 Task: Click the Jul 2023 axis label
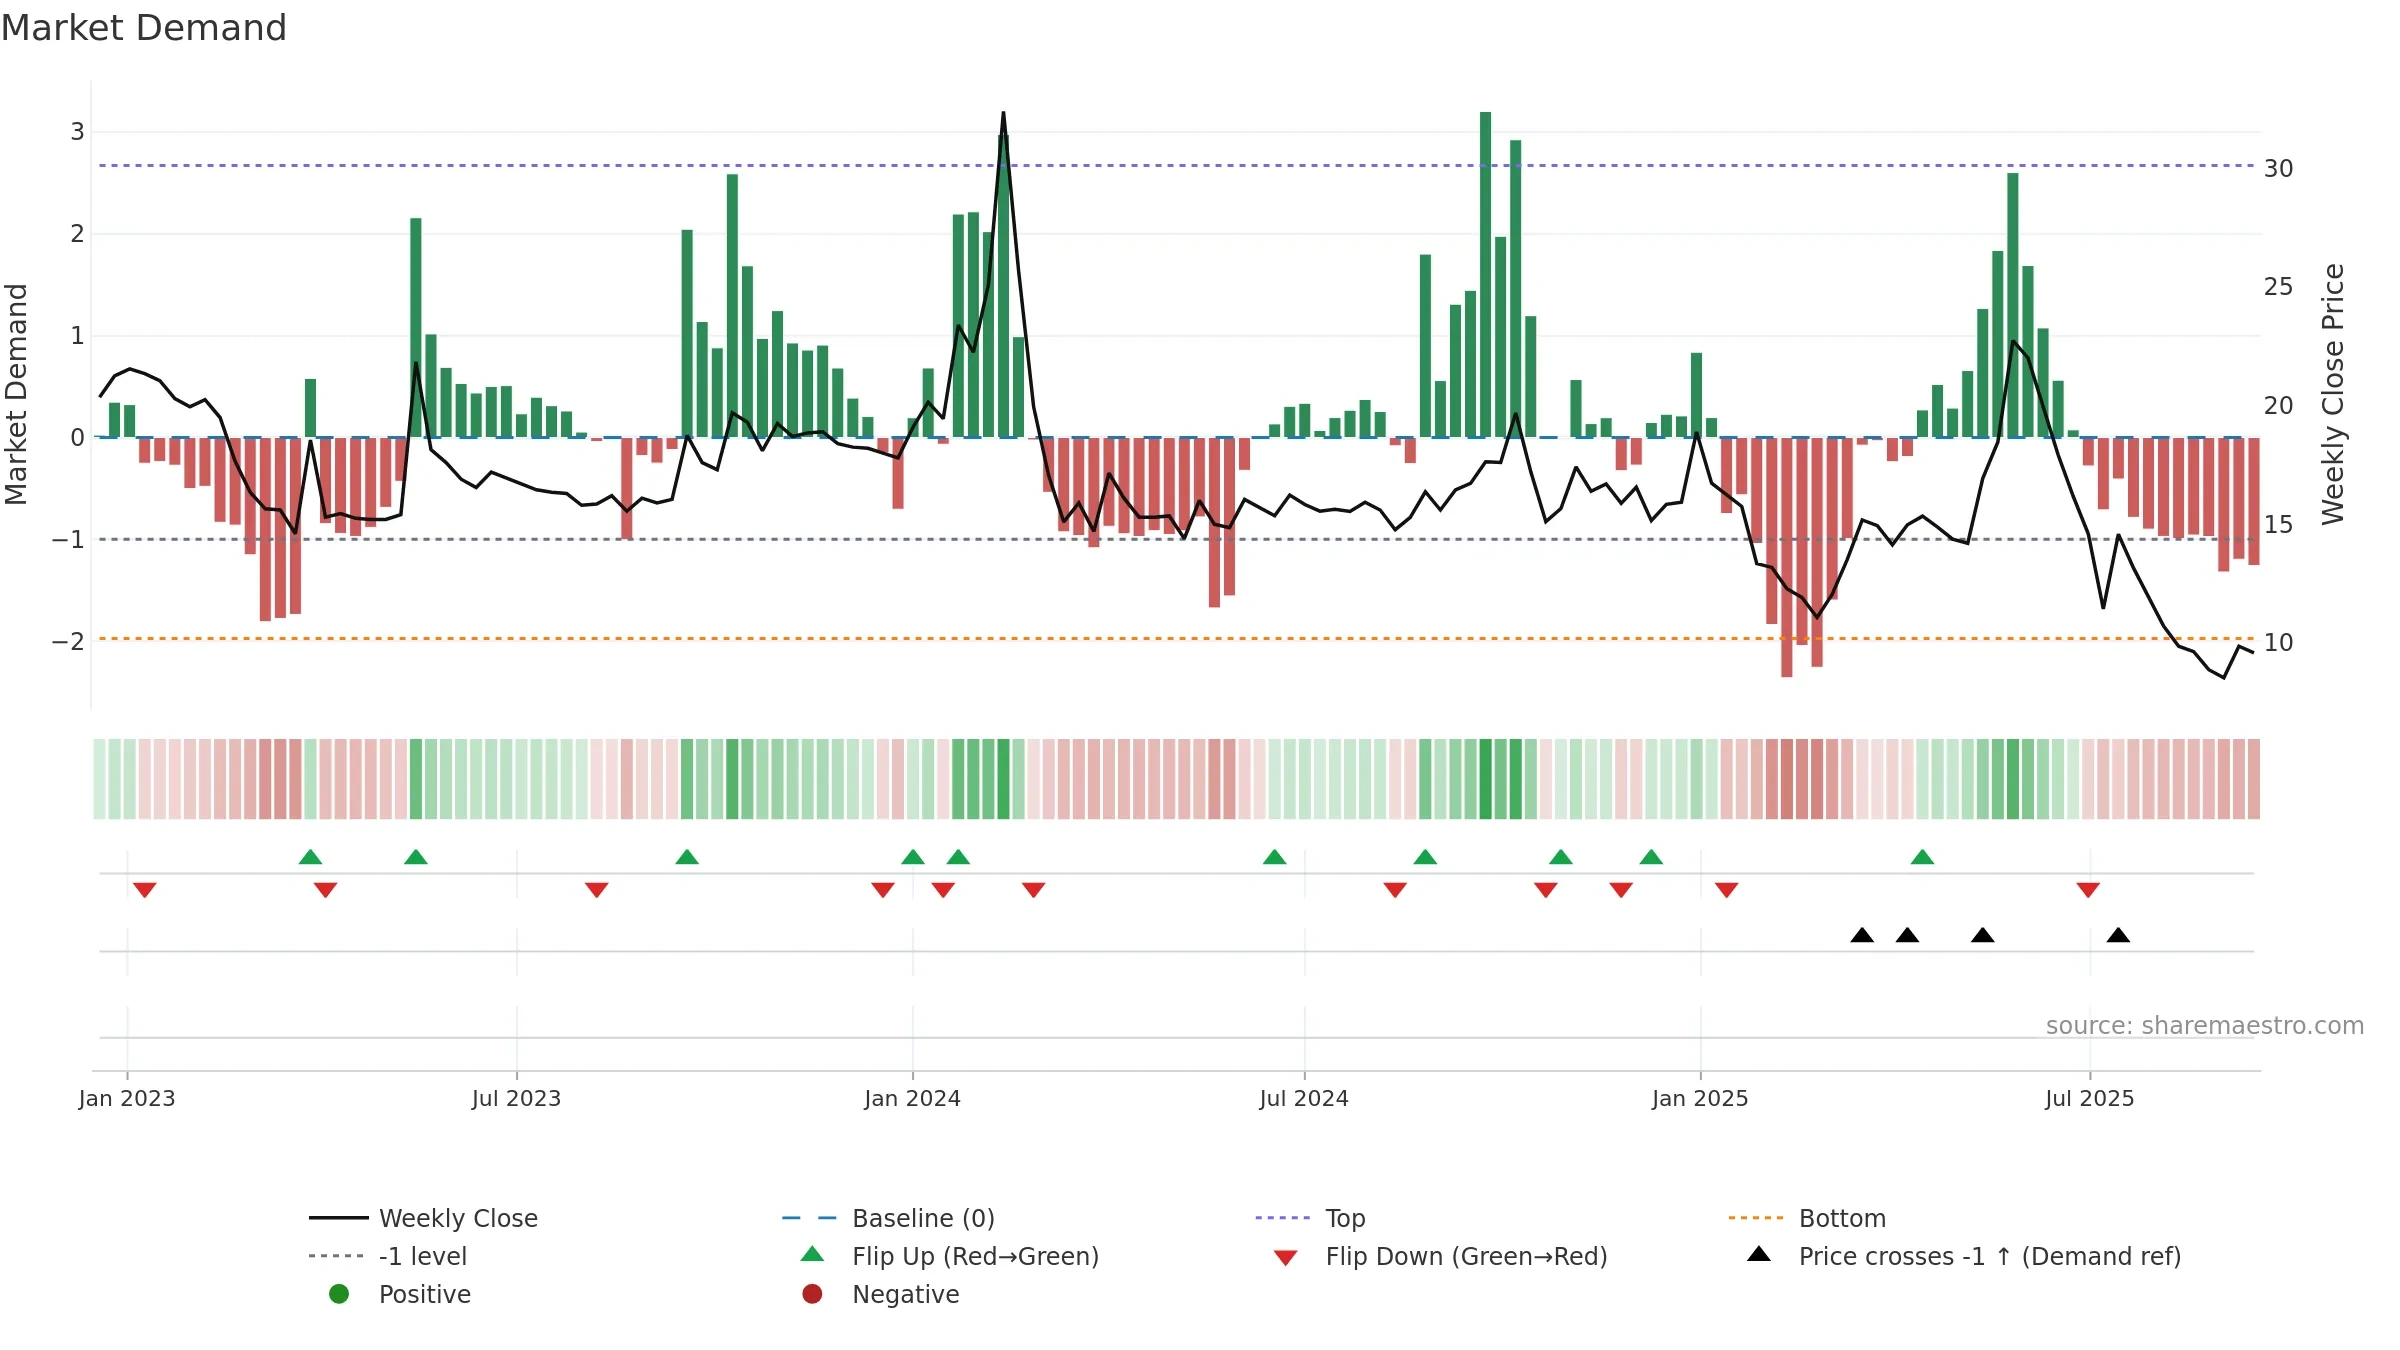pyautogui.click(x=516, y=1099)
